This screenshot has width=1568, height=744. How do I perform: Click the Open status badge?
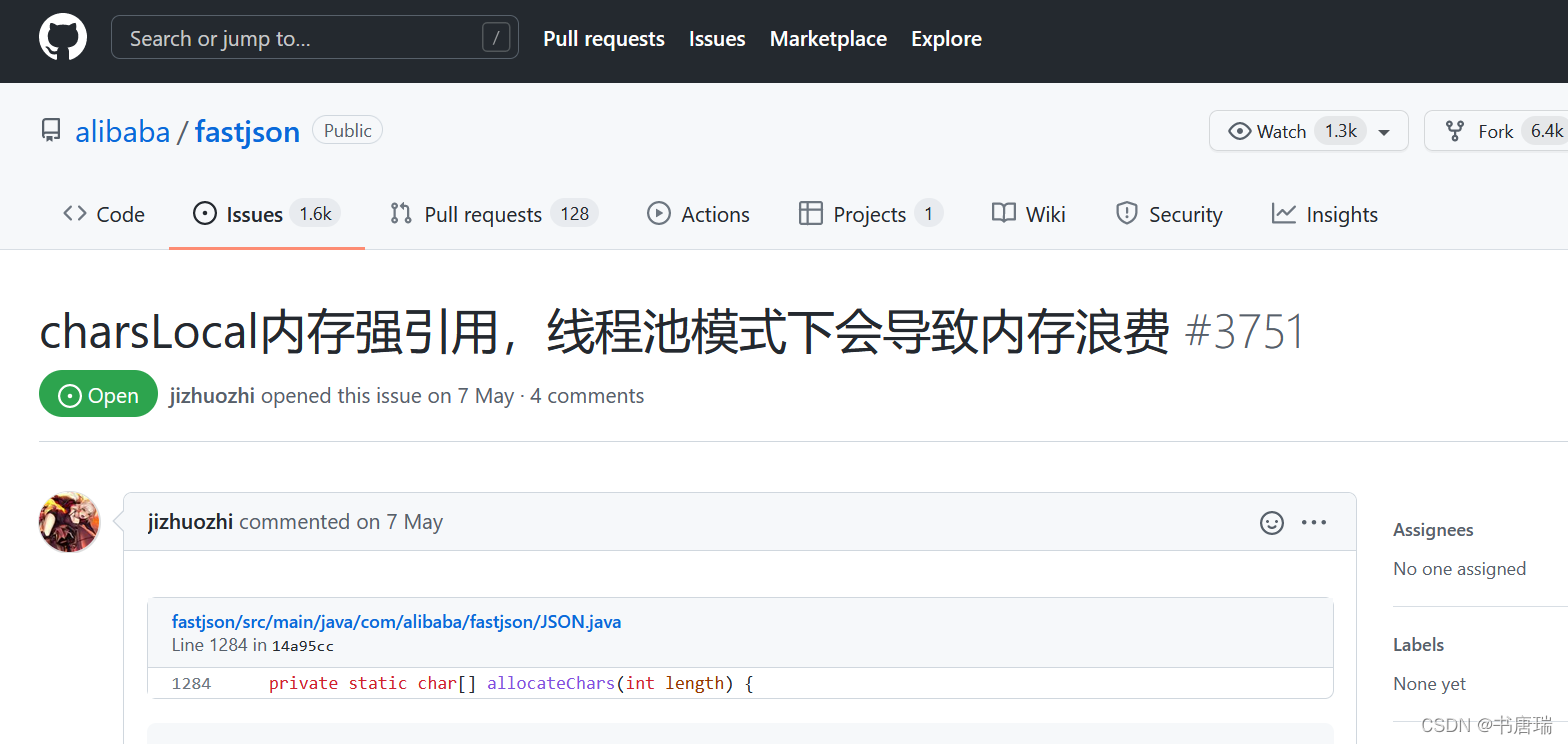[x=99, y=395]
